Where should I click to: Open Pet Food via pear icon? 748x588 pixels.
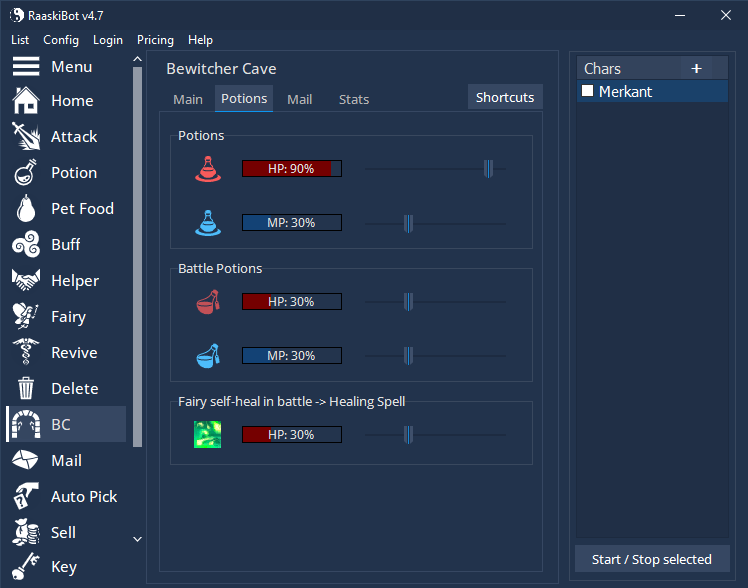point(26,208)
